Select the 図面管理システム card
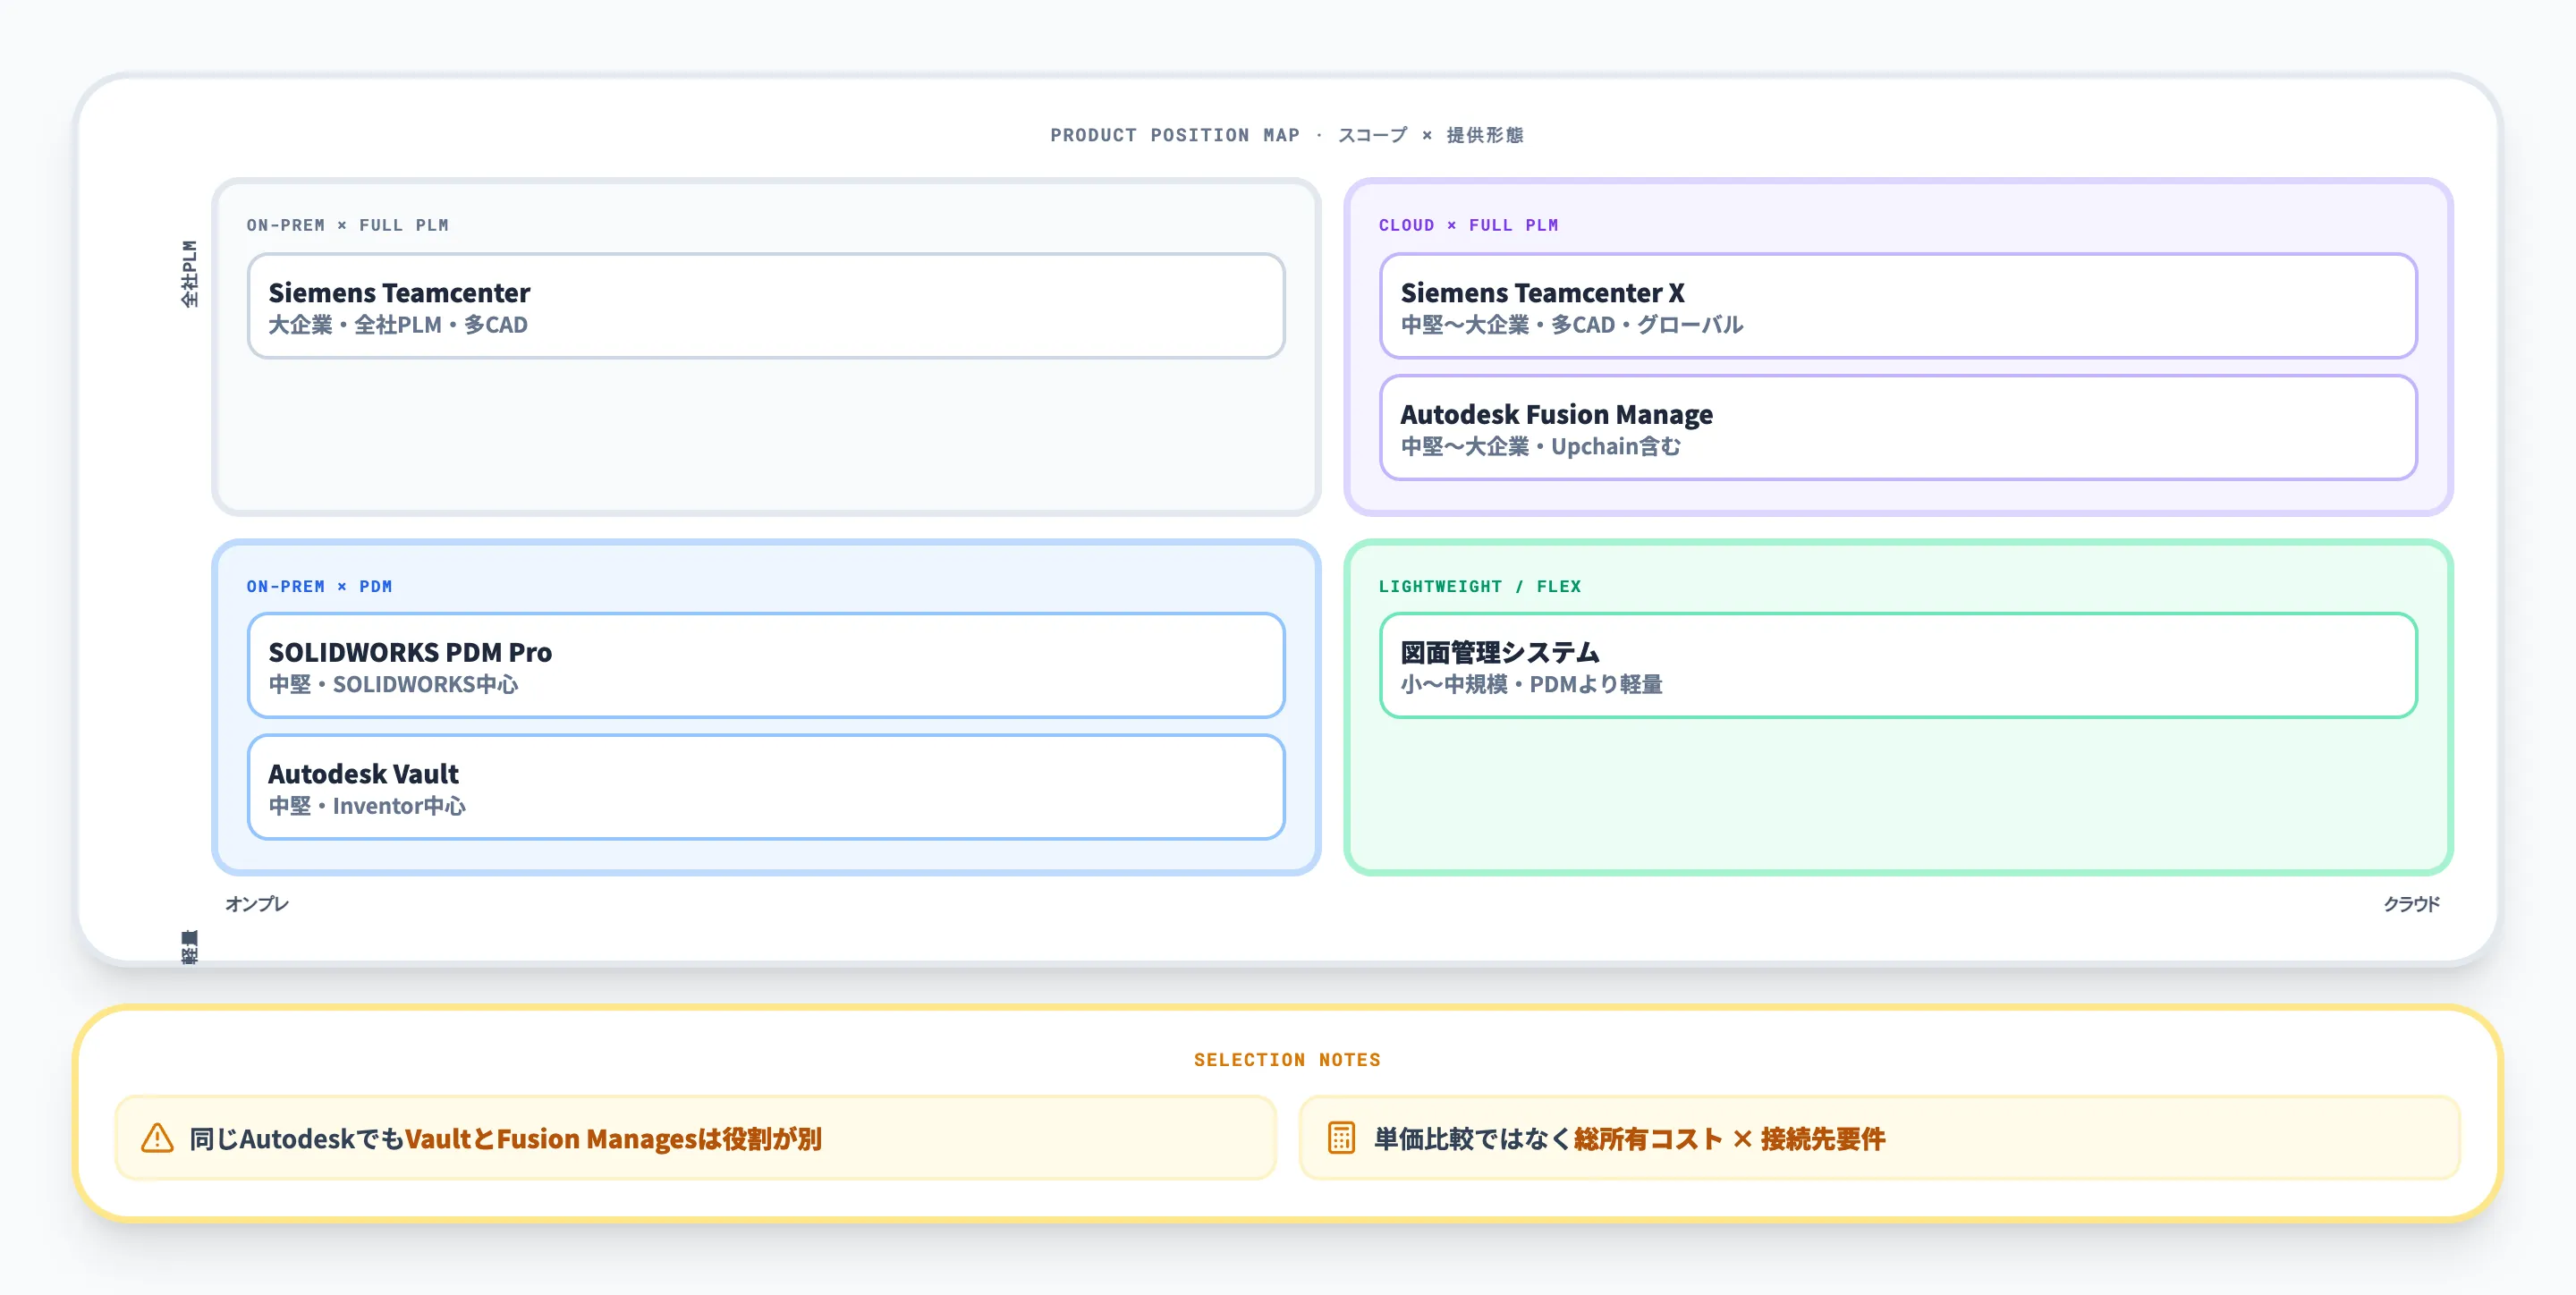 [x=1897, y=666]
